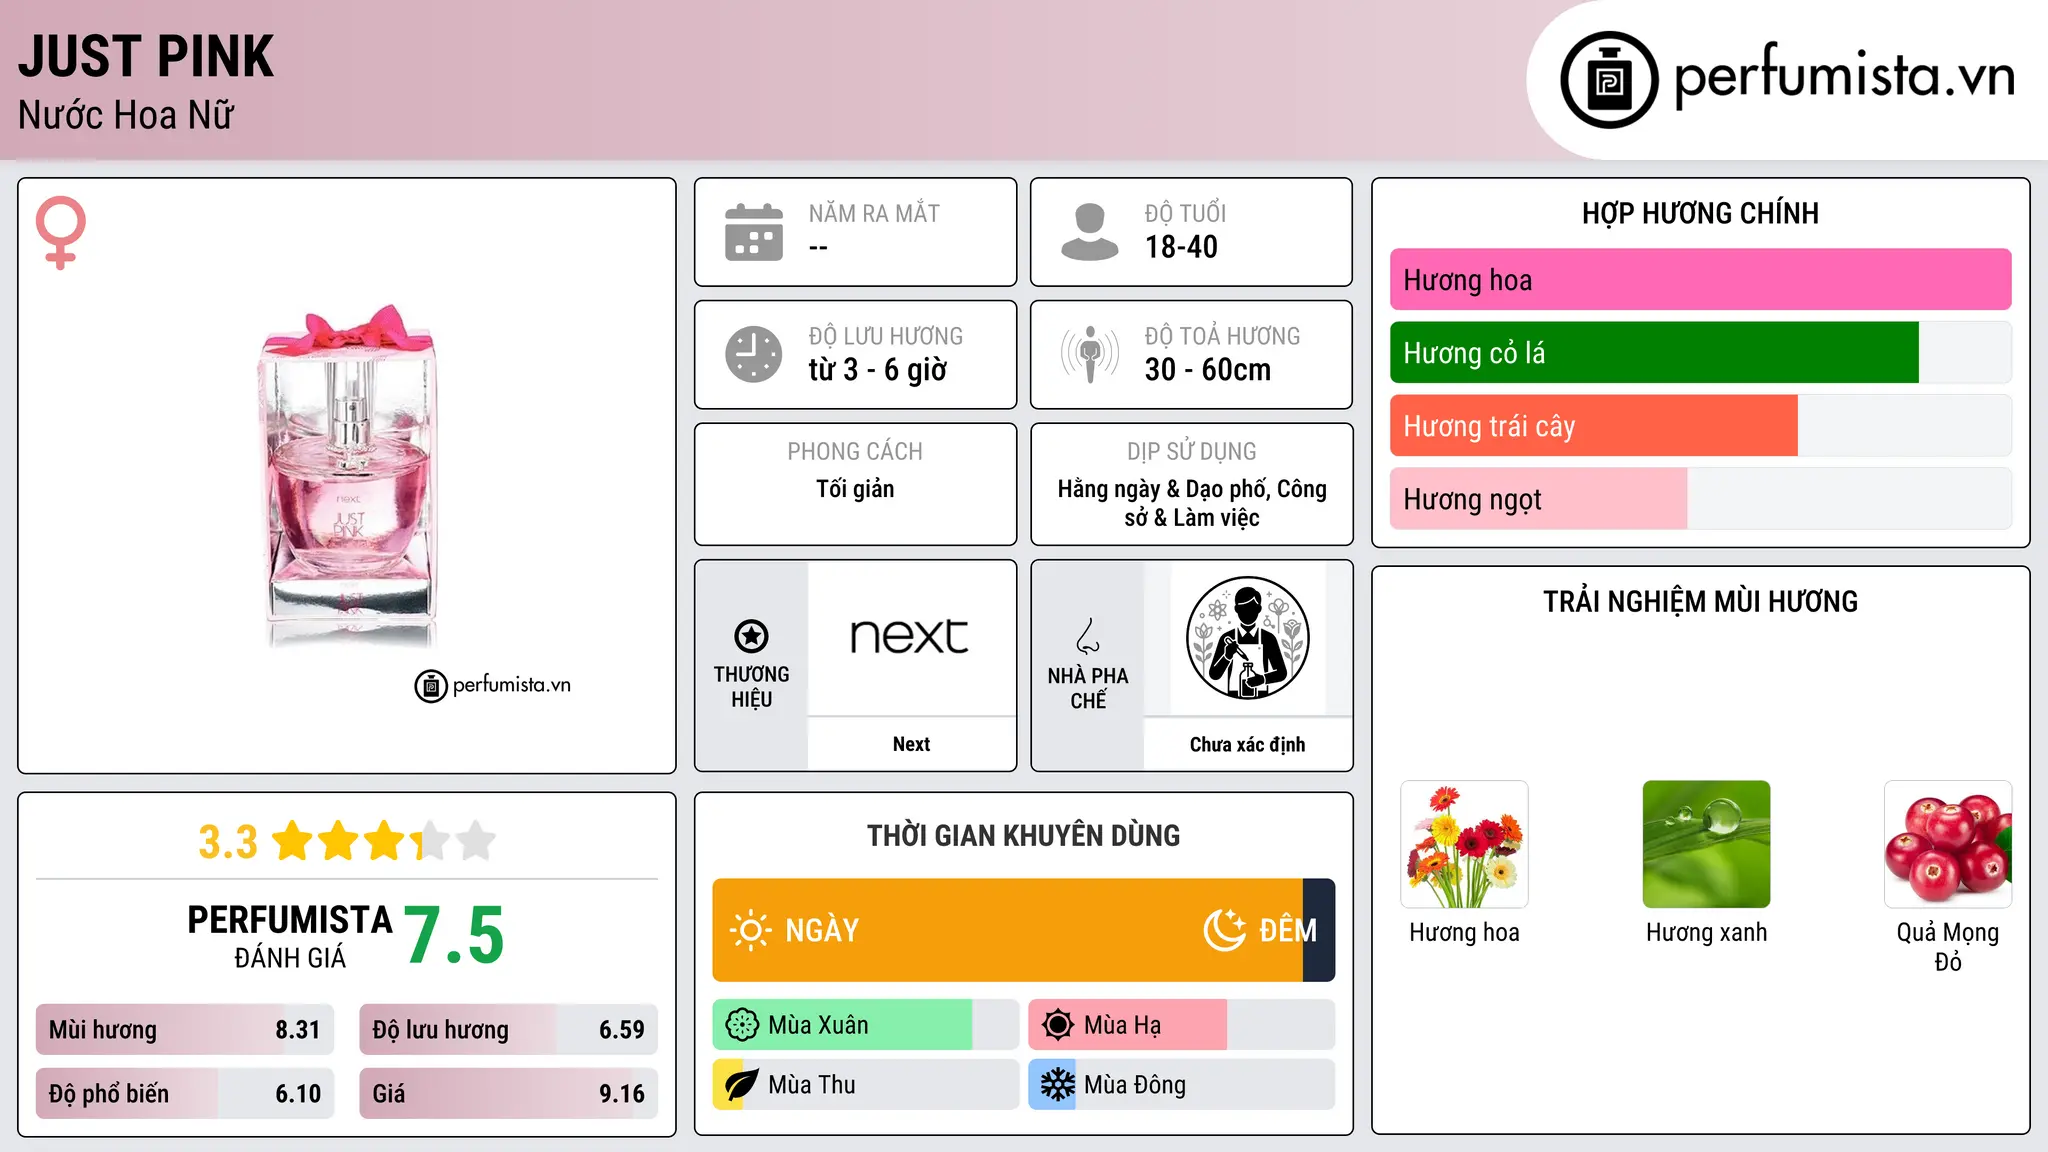This screenshot has width=2048, height=1152.
Task: Click the sillage icon beside Độ toả hương
Action: coord(1090,354)
